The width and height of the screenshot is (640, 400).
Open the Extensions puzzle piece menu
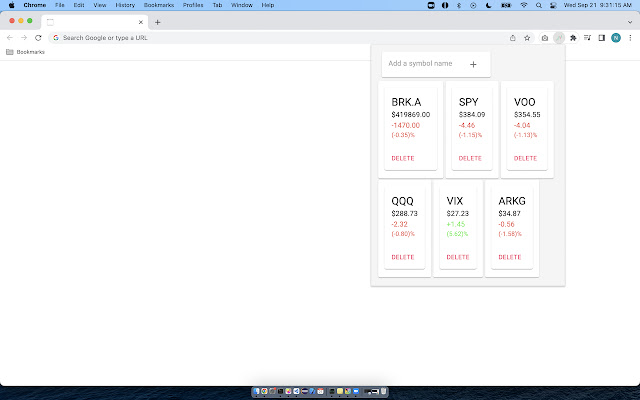tap(573, 38)
